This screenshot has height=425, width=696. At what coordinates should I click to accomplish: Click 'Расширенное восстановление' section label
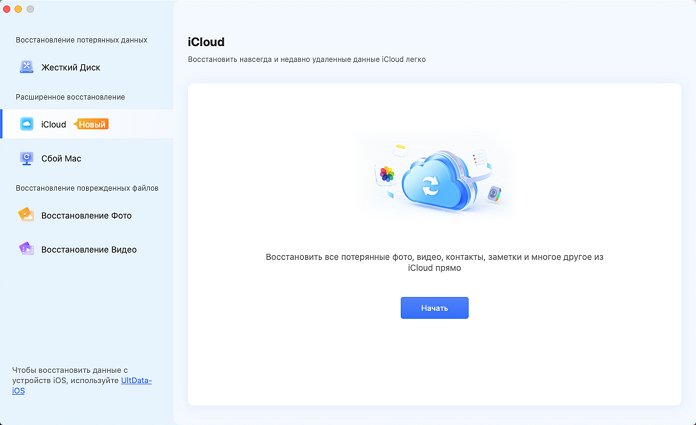(70, 97)
